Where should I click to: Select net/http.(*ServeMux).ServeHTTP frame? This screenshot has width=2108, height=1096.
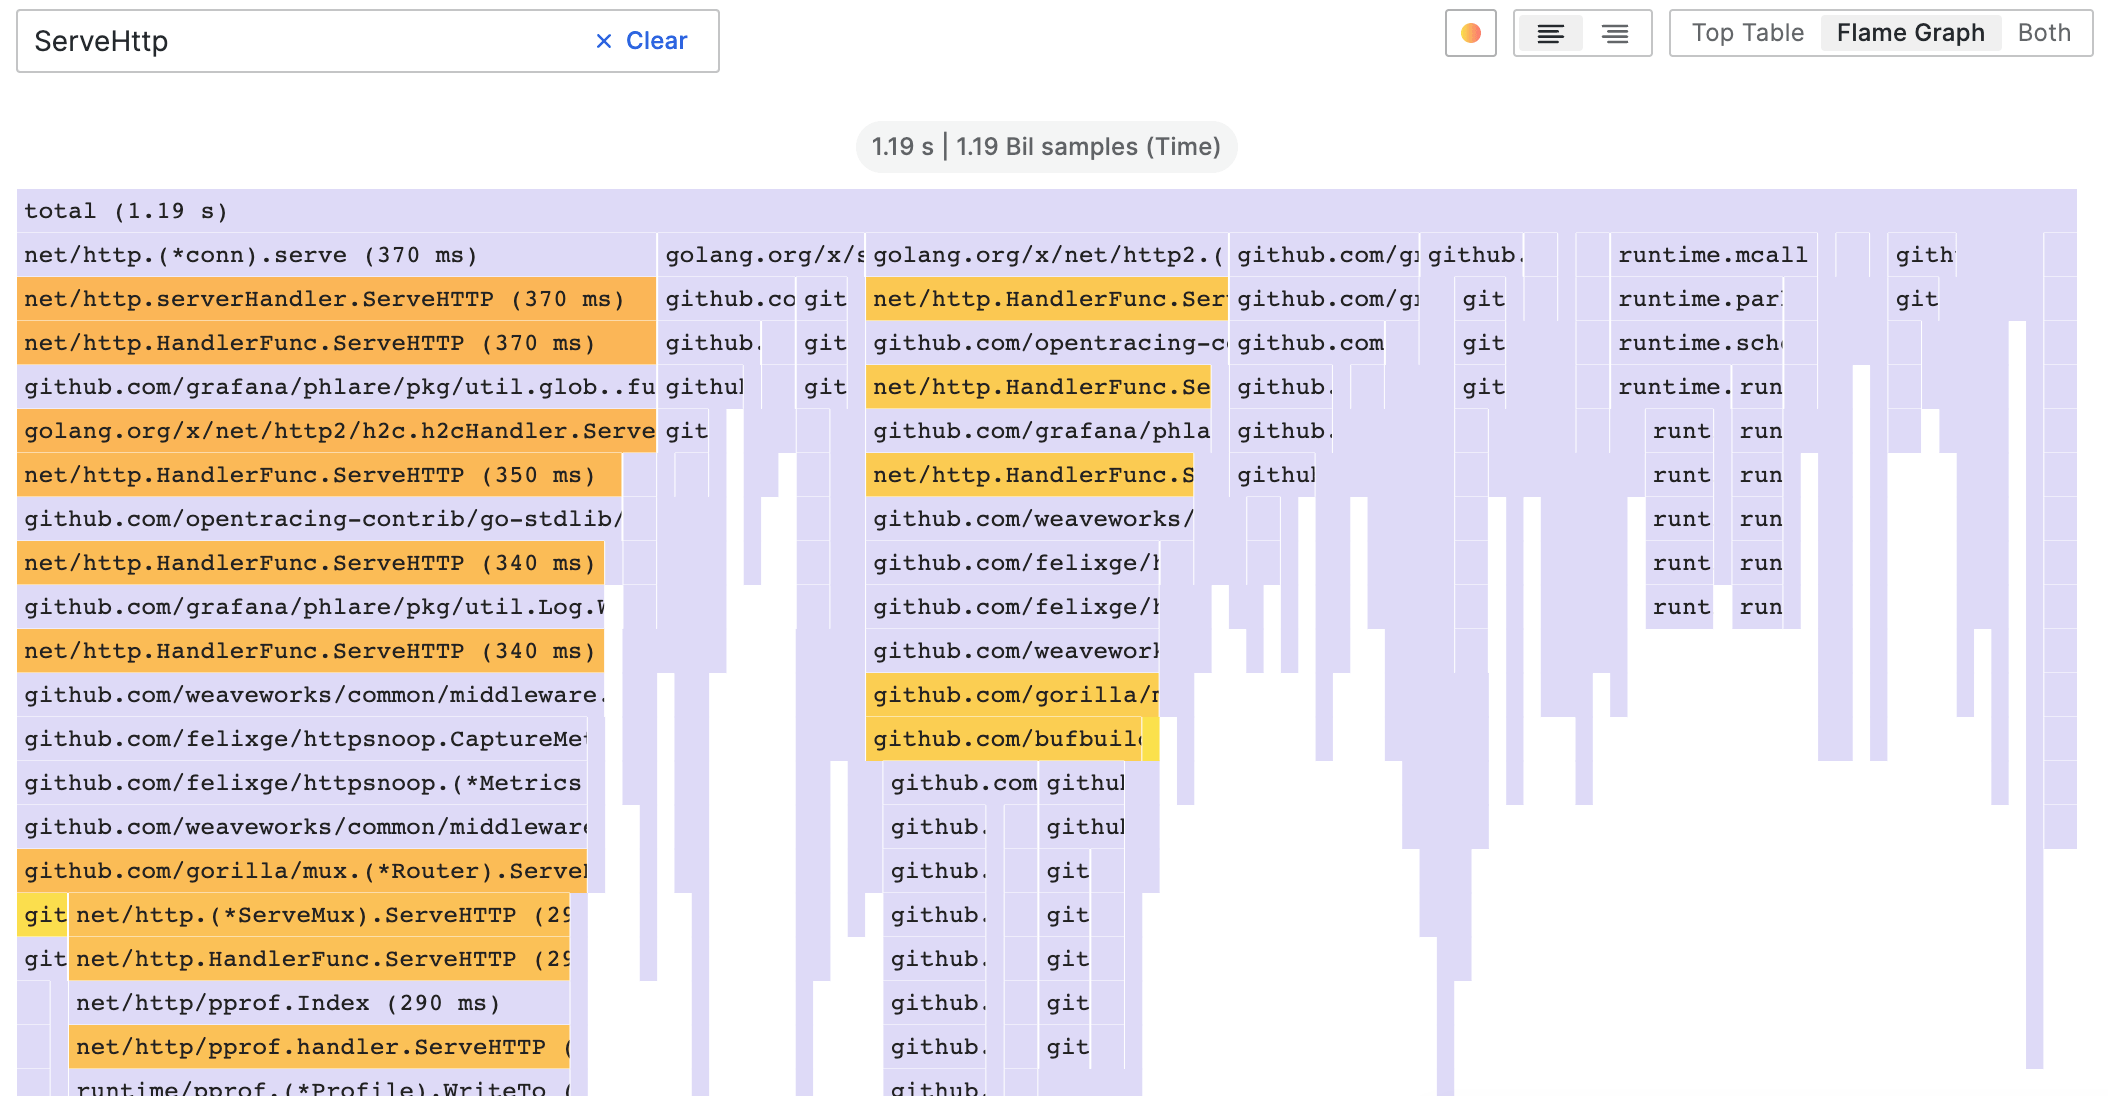(318, 915)
